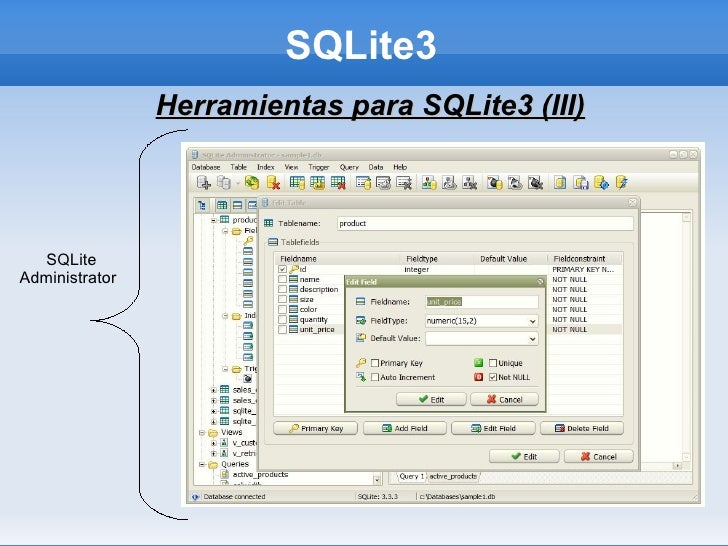This screenshot has width=728, height=546.
Task: Click the edit trigger toolbar icon
Action: (x=515, y=183)
